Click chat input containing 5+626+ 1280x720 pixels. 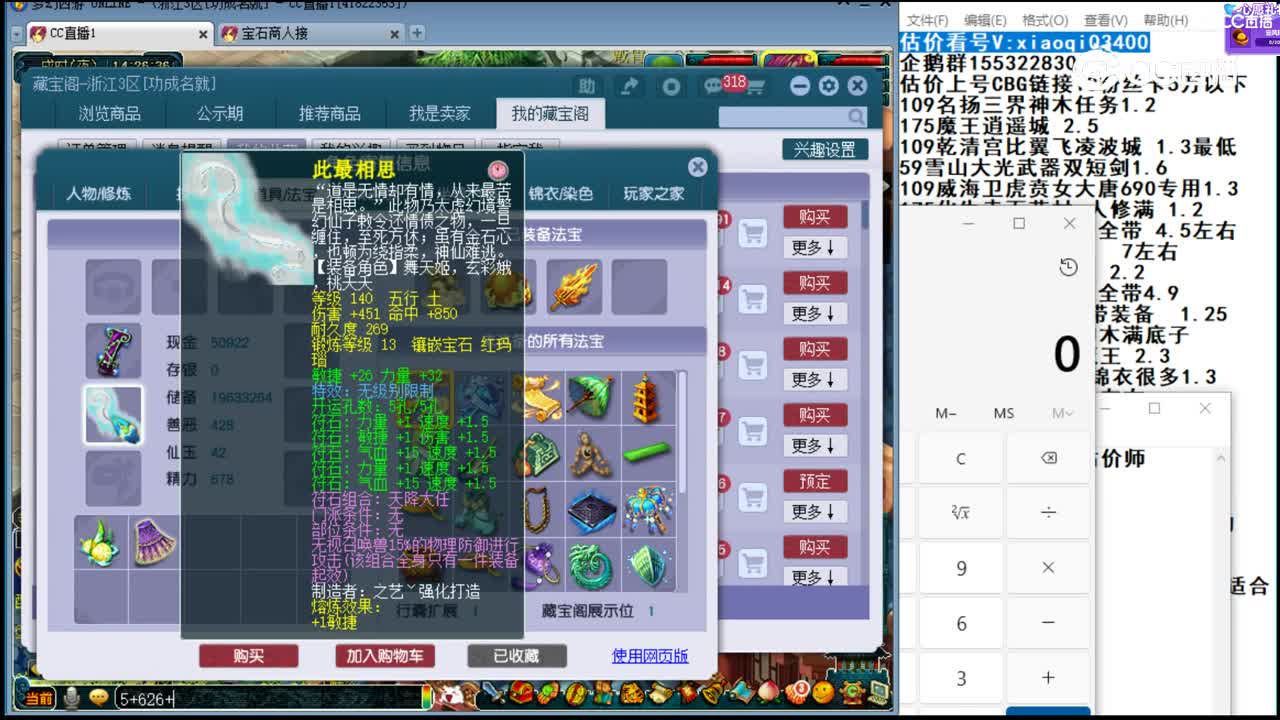268,699
